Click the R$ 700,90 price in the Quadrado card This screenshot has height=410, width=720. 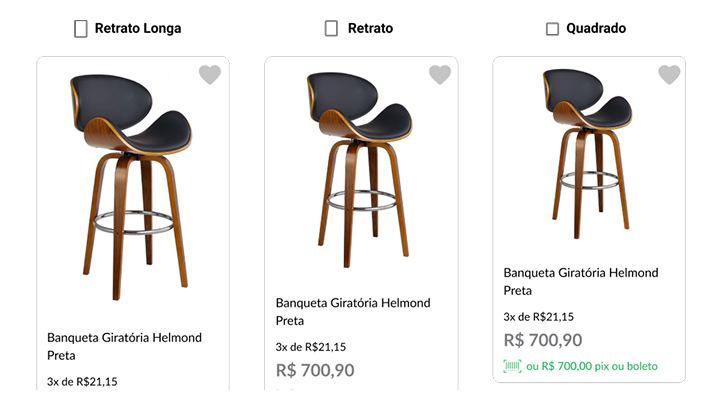click(543, 340)
